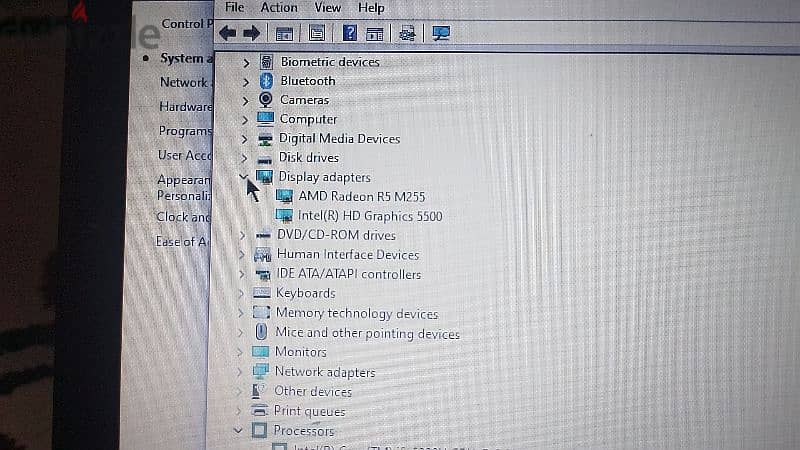Screen dimensions: 800x450
Task: Select the AMD Radeon R5 M255 entry
Action: (362, 196)
